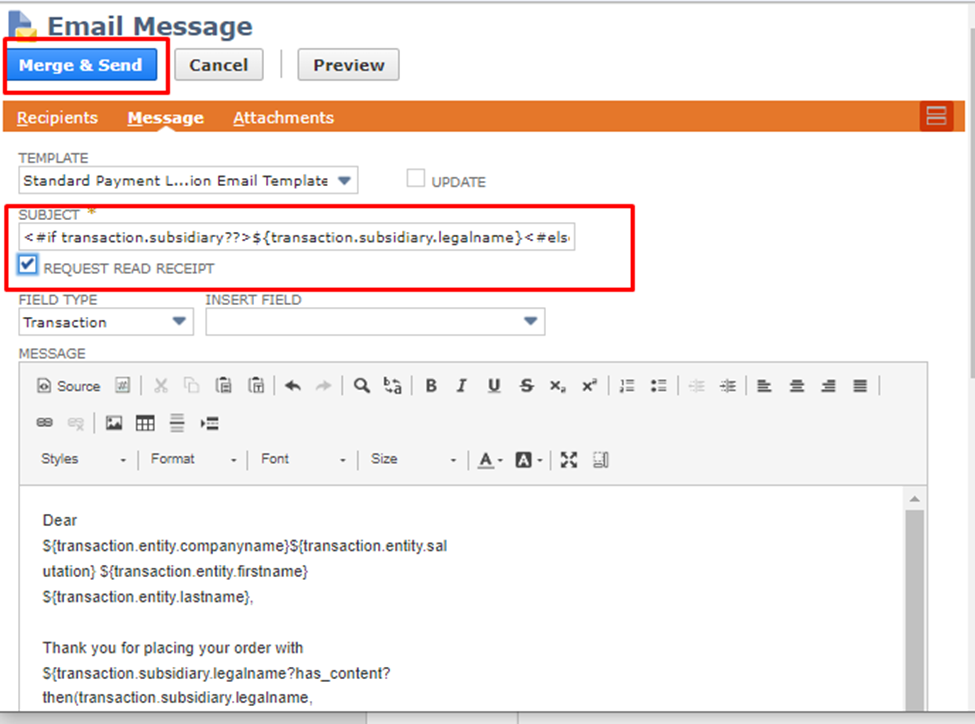
Task: Align text left
Action: (x=764, y=386)
